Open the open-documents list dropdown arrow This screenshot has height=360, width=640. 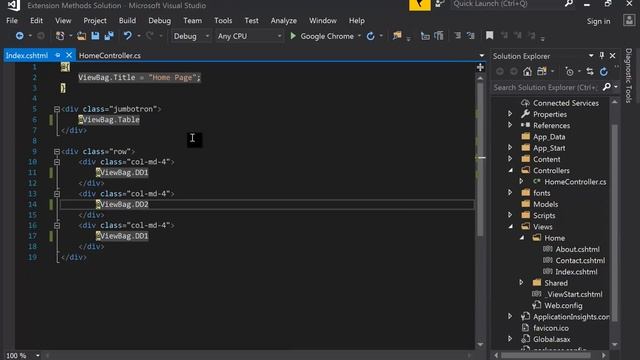pos(482,56)
